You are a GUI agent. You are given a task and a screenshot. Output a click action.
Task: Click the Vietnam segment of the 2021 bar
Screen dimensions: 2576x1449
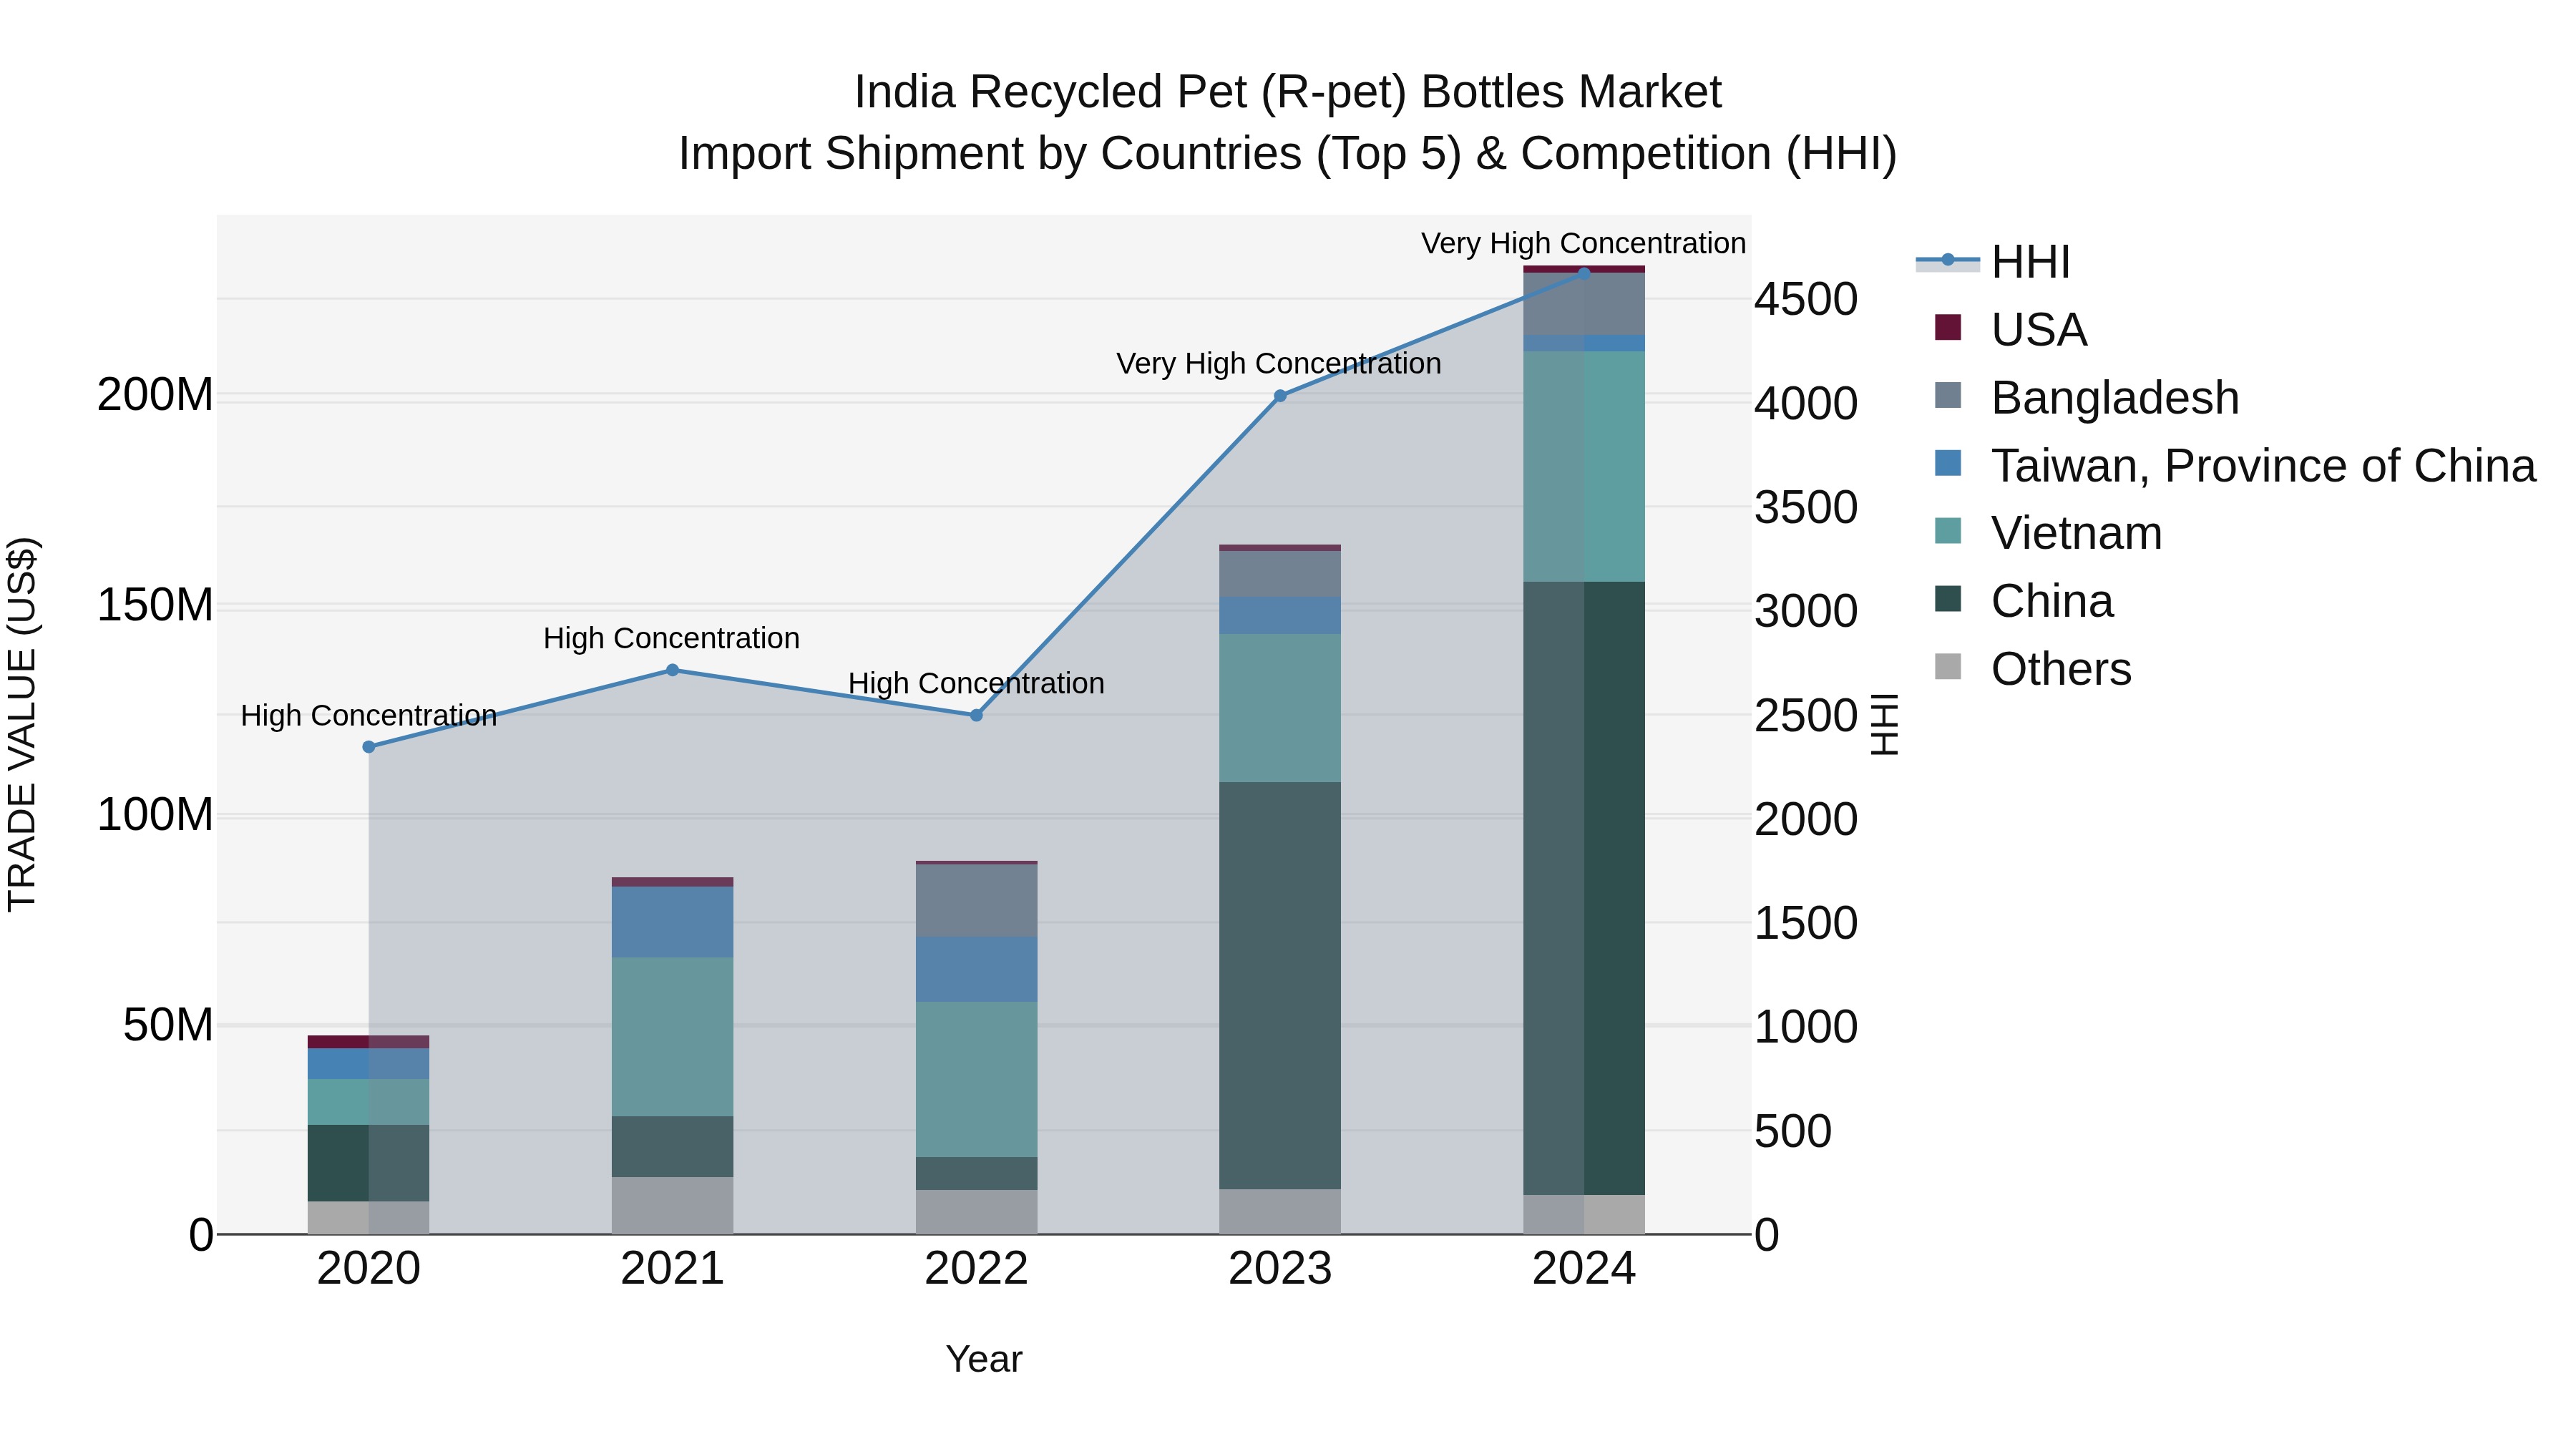click(673, 1037)
